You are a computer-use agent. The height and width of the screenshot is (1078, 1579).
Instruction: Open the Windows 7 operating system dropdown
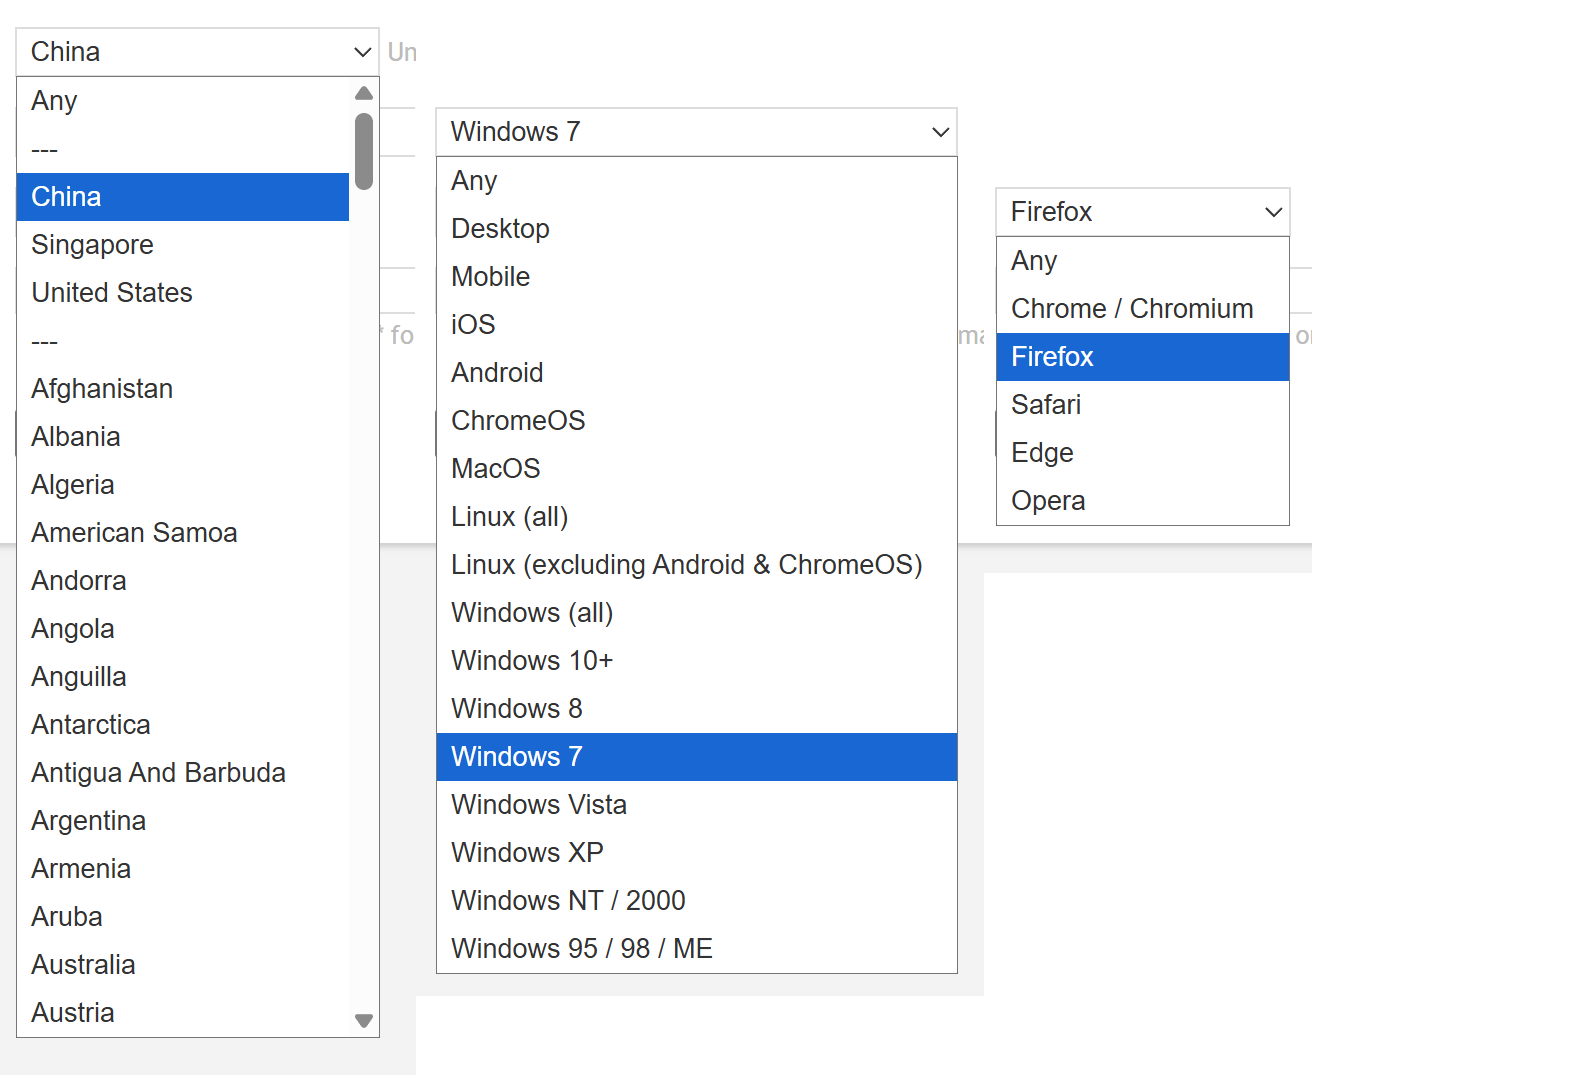pyautogui.click(x=696, y=132)
